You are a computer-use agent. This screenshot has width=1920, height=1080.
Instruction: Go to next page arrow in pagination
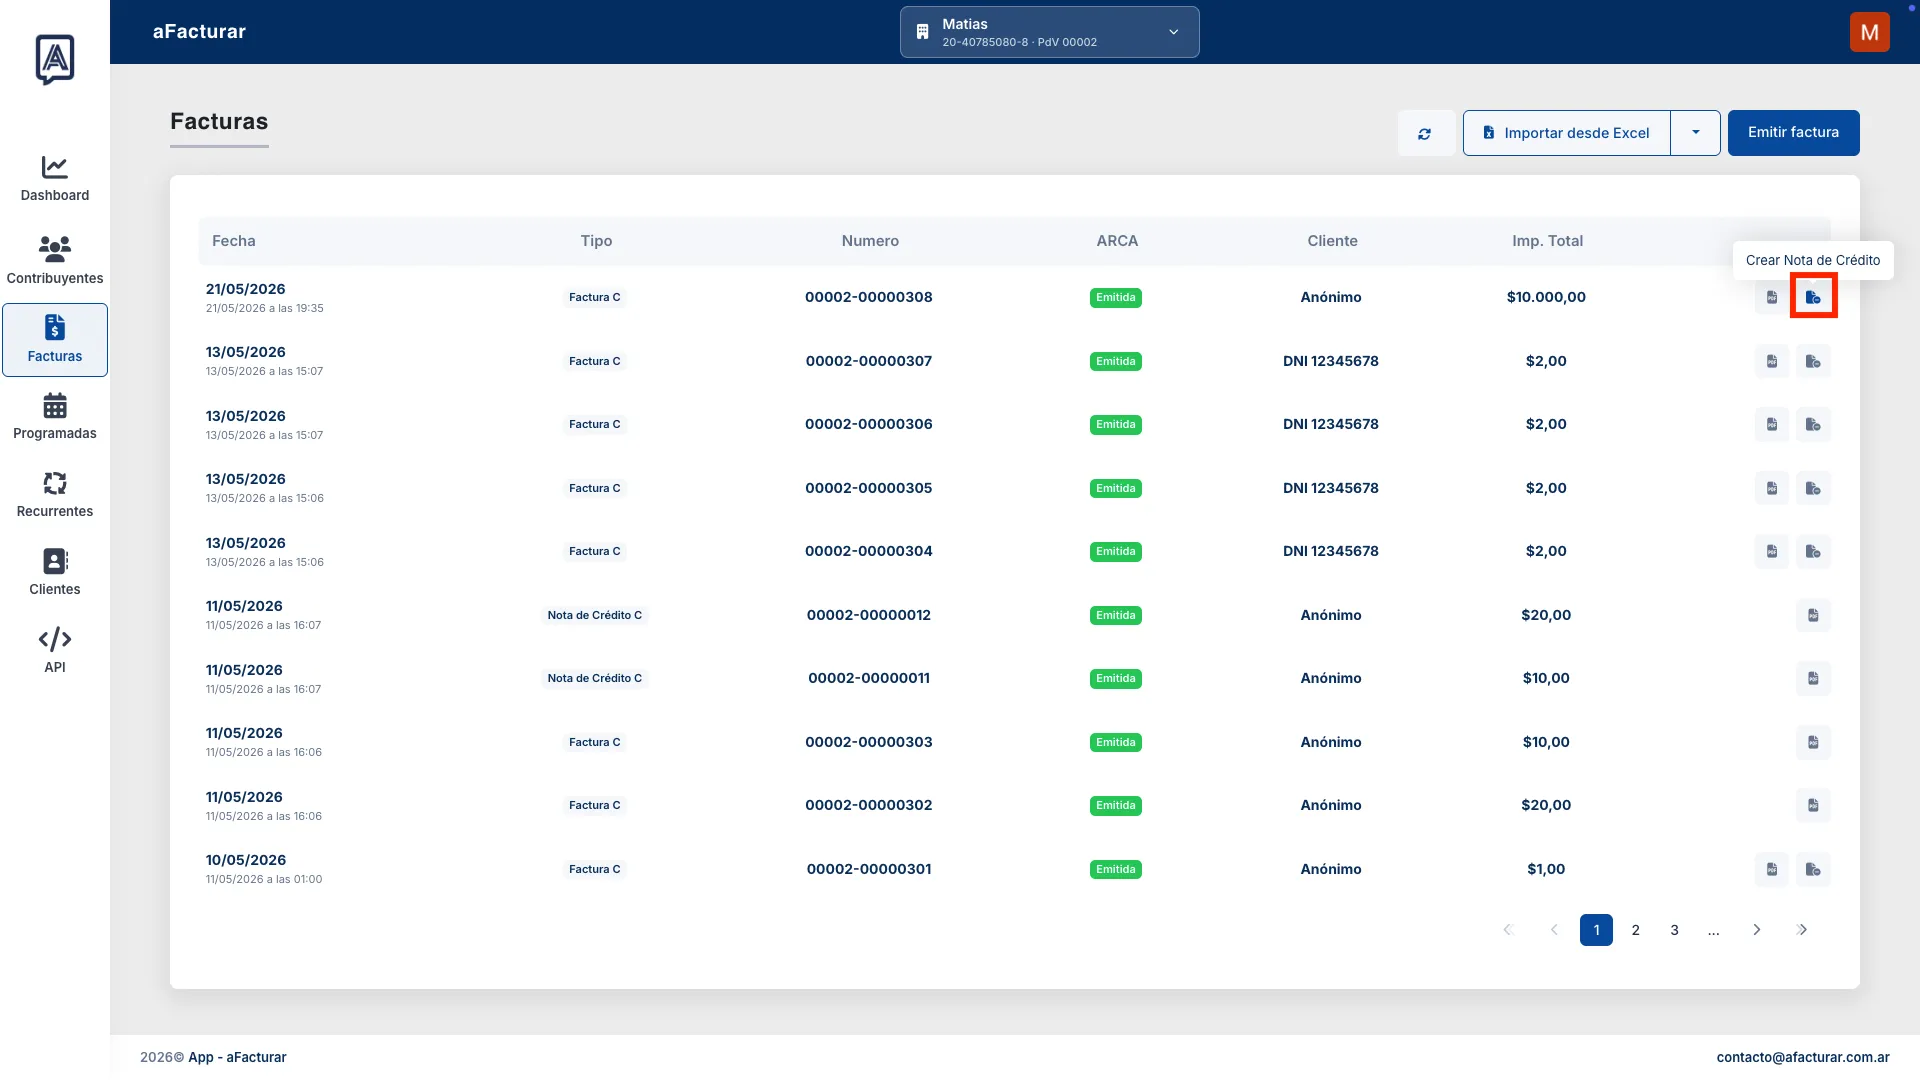coord(1756,930)
